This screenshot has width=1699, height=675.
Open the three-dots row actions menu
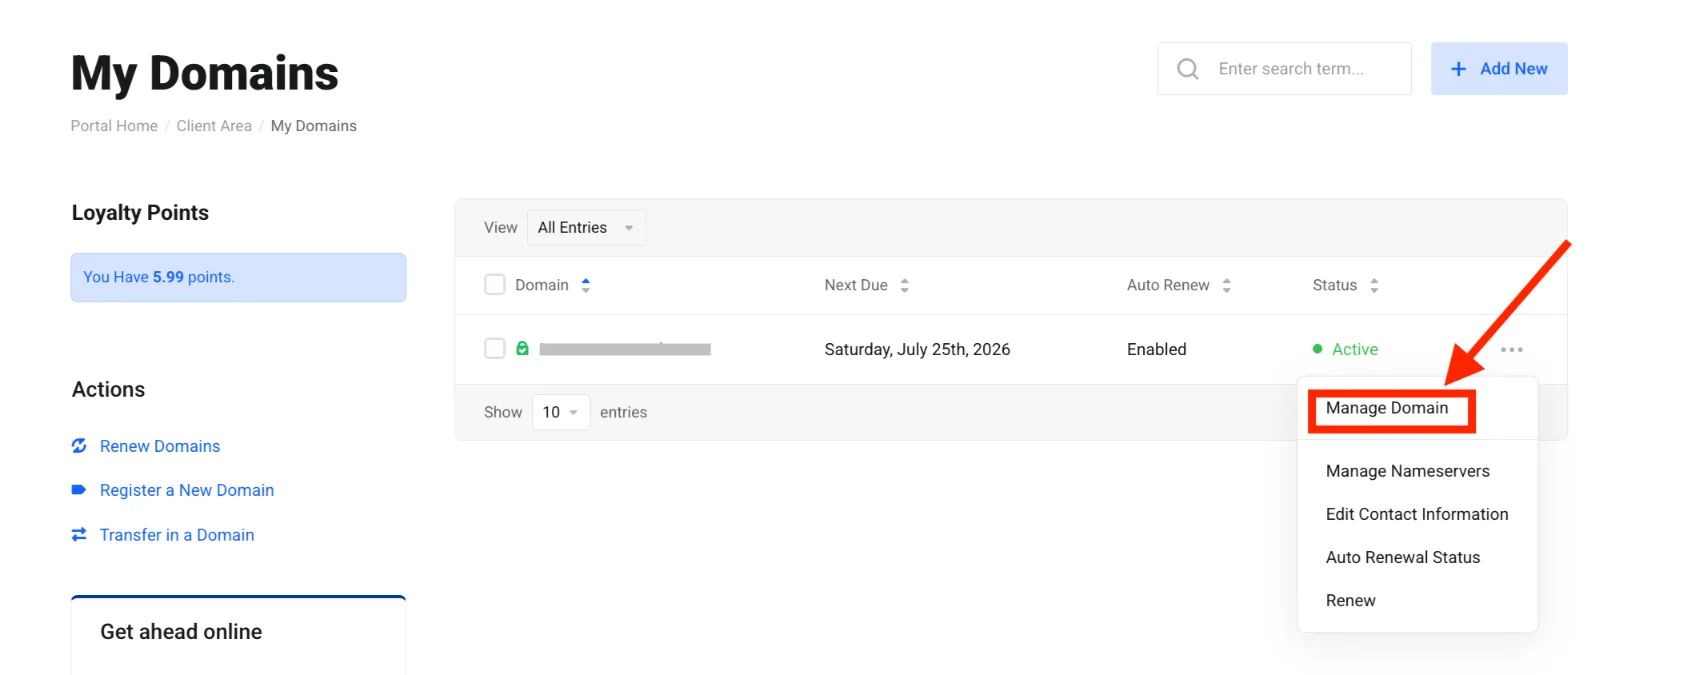[1511, 349]
